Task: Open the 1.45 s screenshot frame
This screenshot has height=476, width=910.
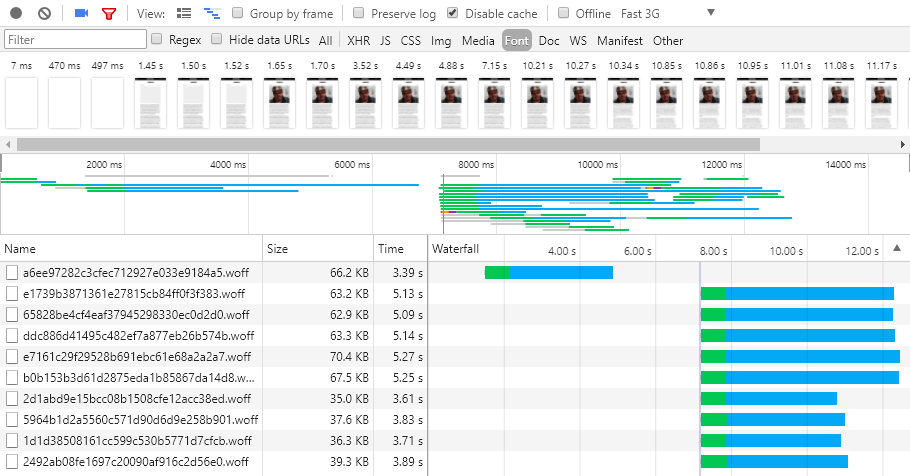Action: (x=150, y=103)
